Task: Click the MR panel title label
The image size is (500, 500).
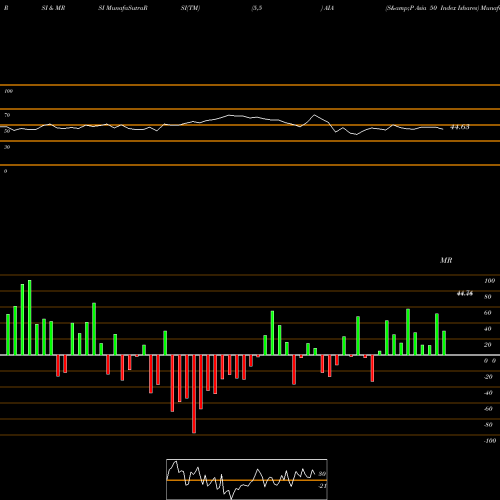Action: click(446, 260)
